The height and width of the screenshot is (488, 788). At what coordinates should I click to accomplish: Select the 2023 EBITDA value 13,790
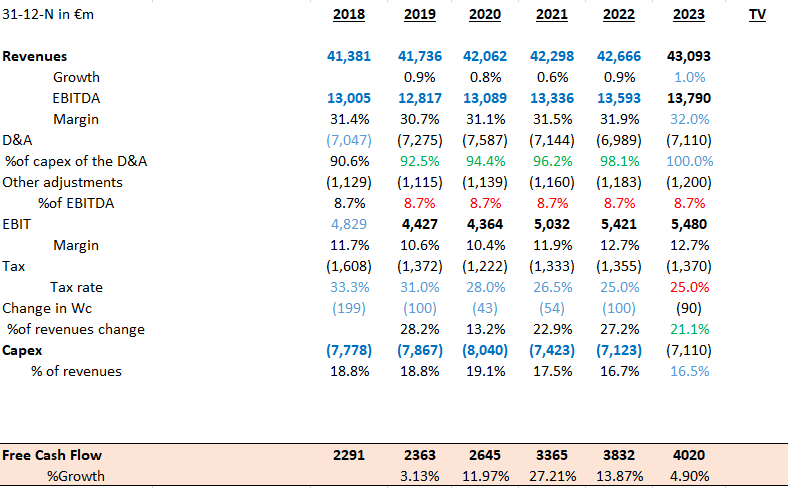pyautogui.click(x=688, y=99)
